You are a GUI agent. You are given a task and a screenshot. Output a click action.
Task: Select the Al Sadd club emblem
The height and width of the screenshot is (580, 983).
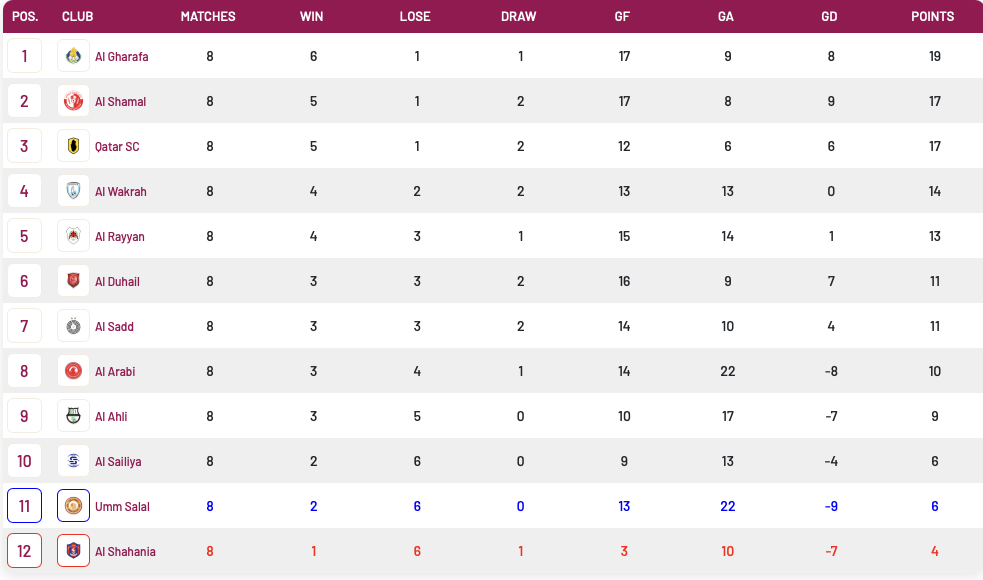73,326
